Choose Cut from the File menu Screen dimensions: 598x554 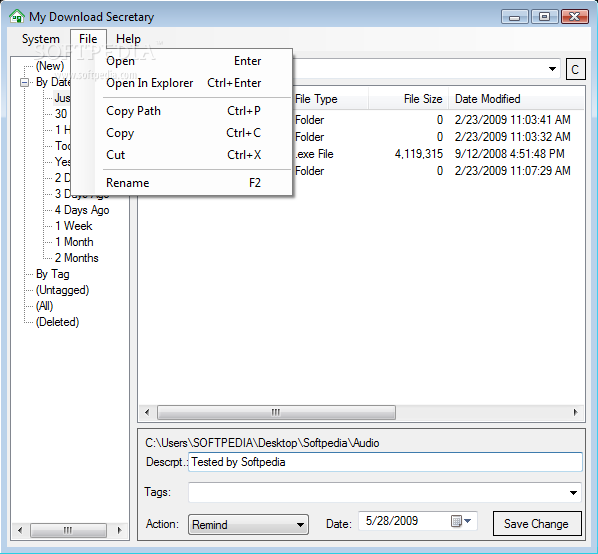coord(183,155)
